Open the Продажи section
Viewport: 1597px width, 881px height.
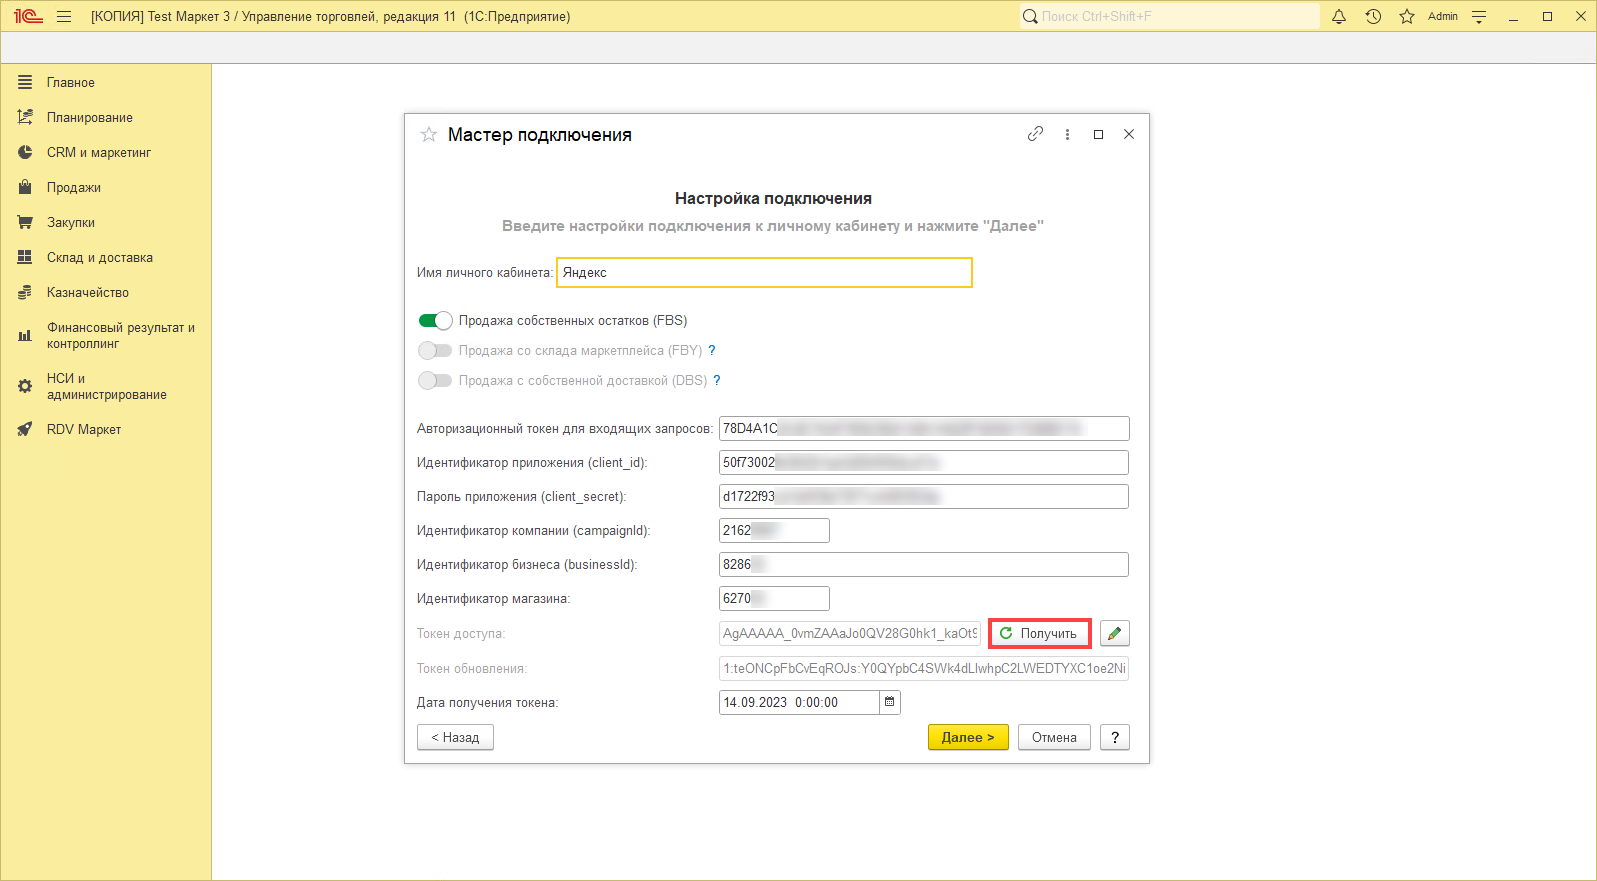coord(73,188)
